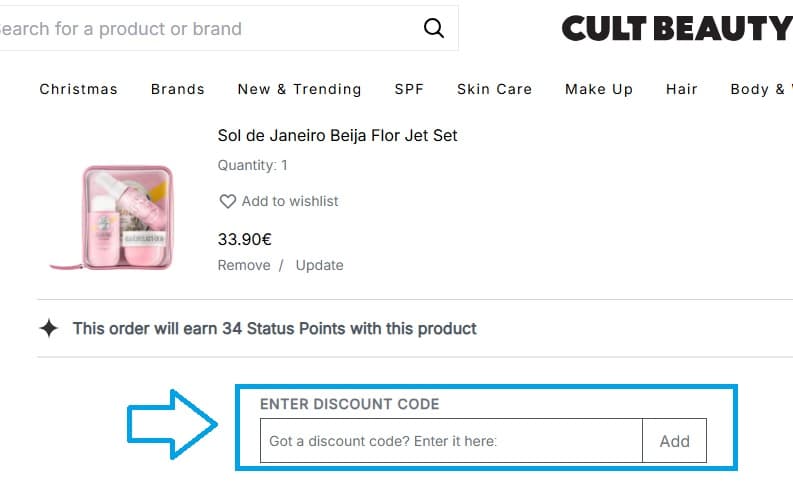Select the Hair category
Screen dimensions: 793x485
[x=682, y=89]
